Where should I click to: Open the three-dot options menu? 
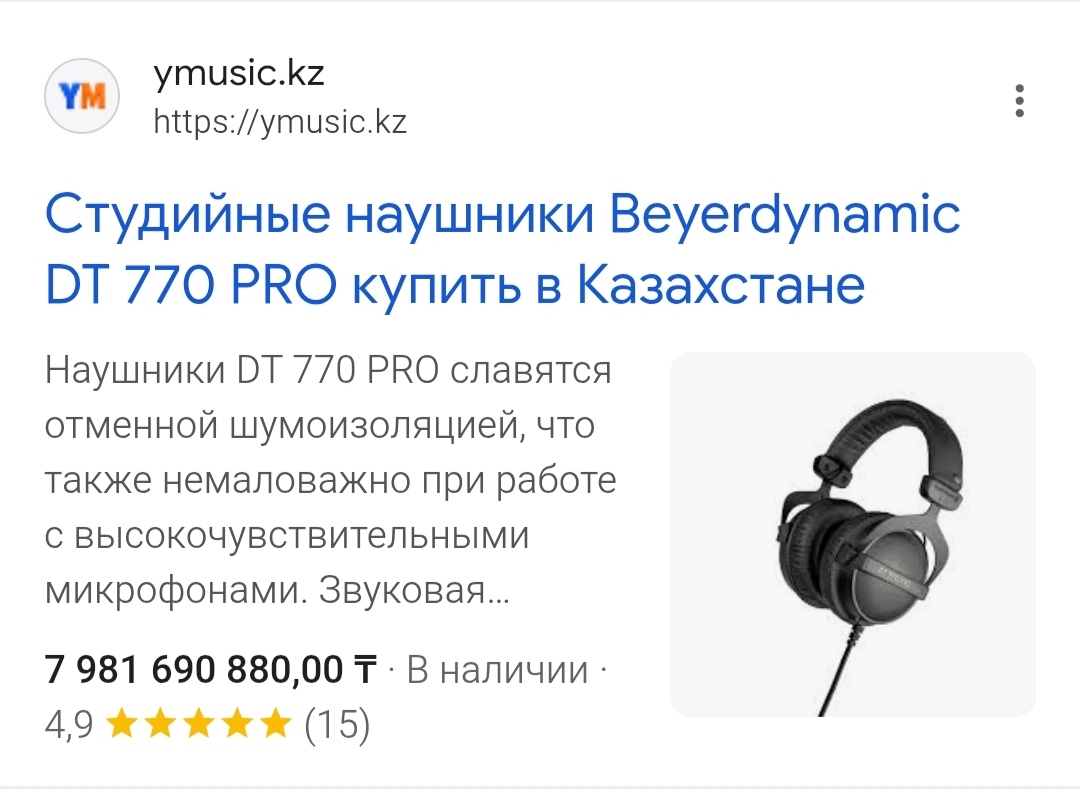pyautogui.click(x=1019, y=101)
